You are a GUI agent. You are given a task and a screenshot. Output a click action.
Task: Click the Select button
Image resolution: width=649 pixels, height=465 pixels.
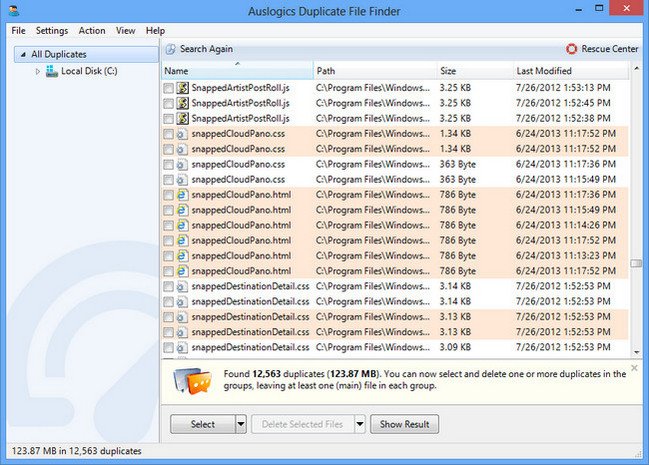pos(203,424)
